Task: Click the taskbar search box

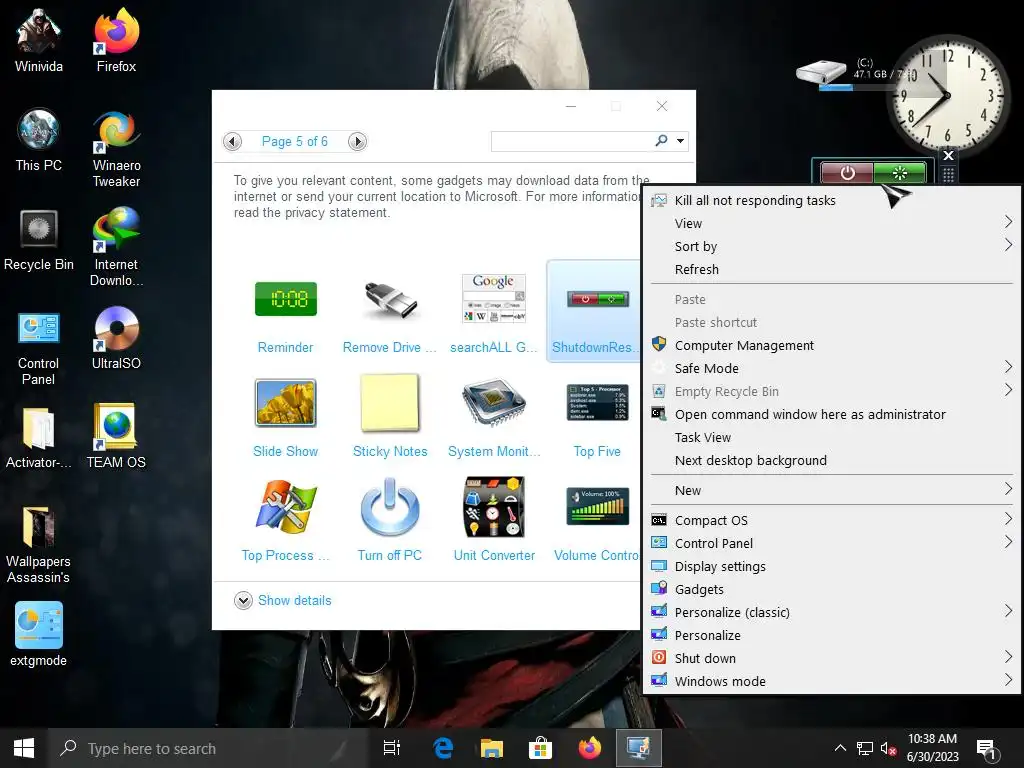Action: click(209, 748)
